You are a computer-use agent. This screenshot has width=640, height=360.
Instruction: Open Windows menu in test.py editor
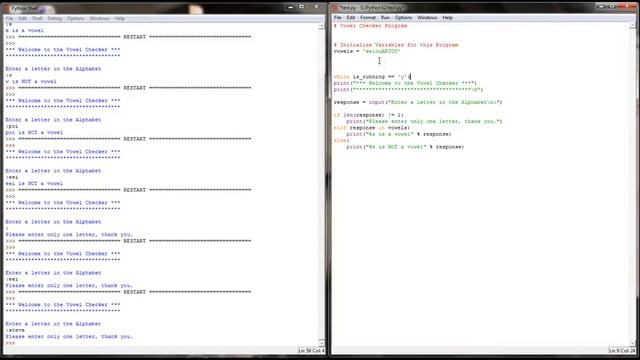tap(427, 18)
